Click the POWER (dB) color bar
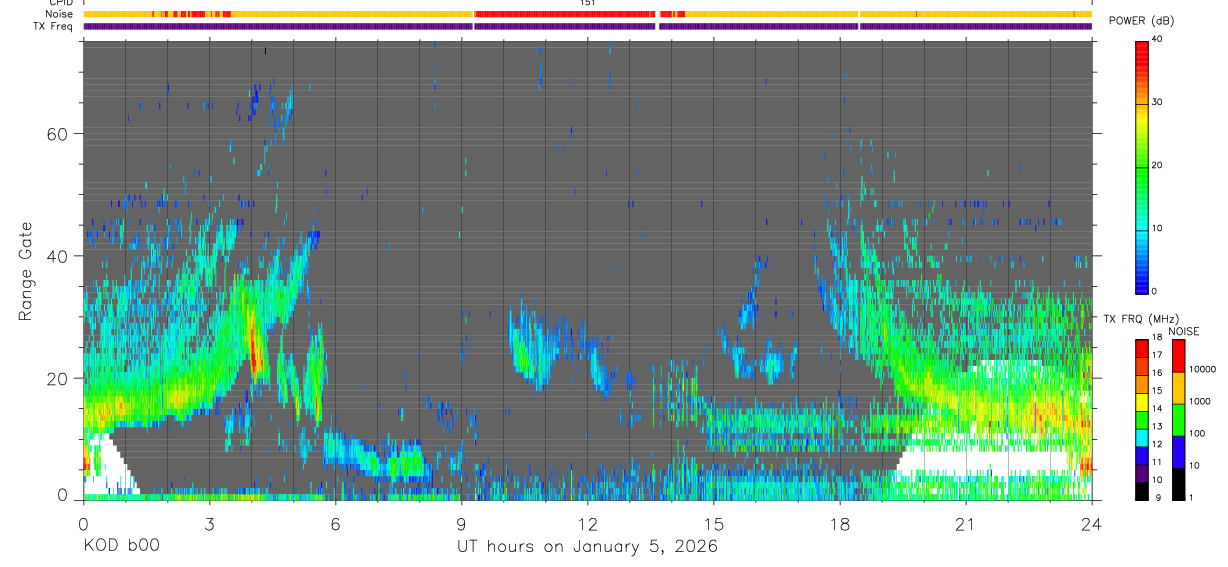The width and height of the screenshot is (1228, 567). pos(1142,166)
